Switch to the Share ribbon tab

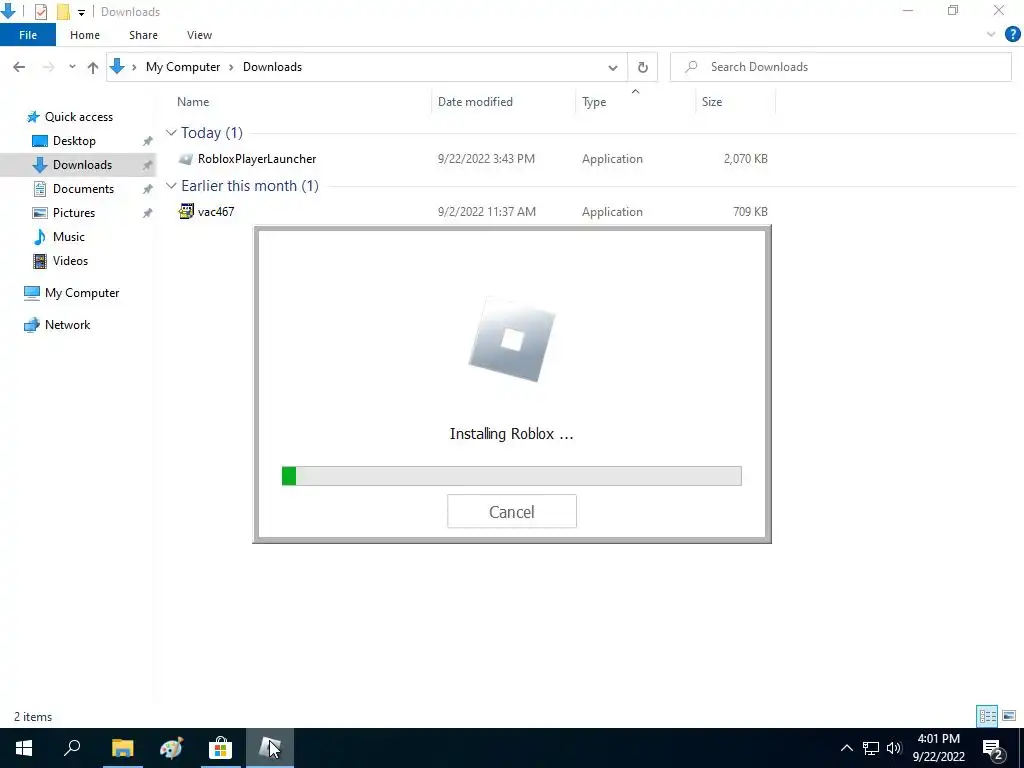[143, 35]
